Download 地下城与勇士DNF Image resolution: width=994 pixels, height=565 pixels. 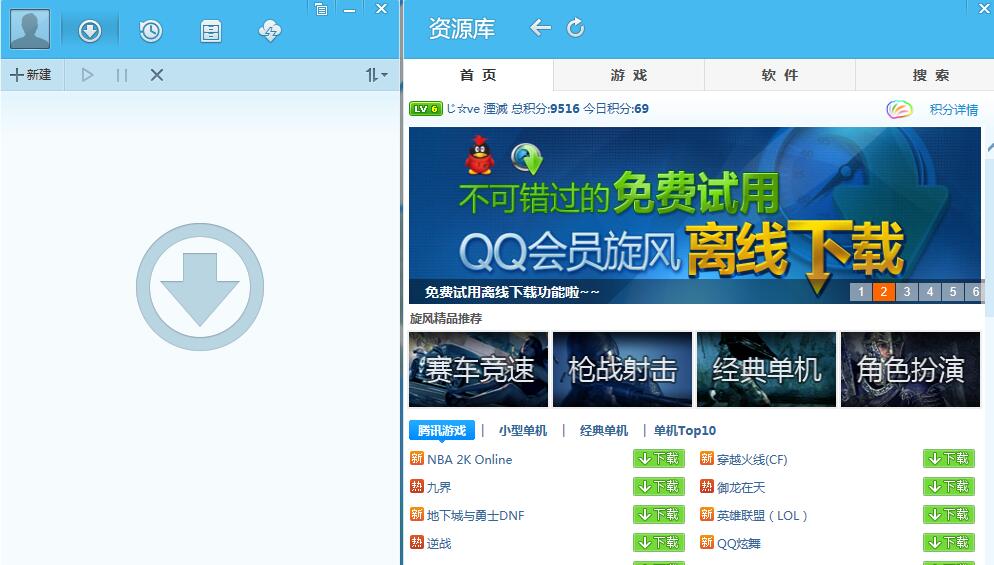tap(659, 514)
